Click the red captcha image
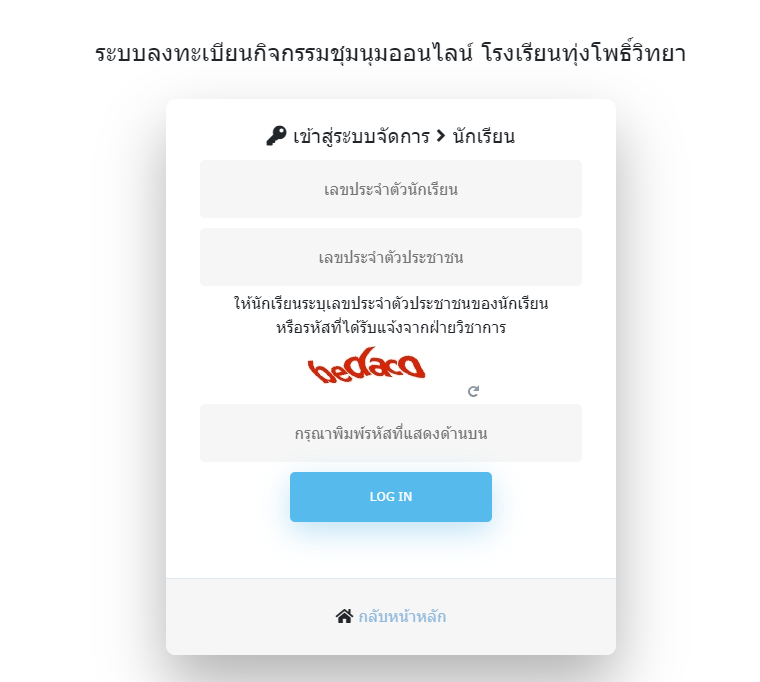Viewport: 760px width, 682px height. click(367, 365)
